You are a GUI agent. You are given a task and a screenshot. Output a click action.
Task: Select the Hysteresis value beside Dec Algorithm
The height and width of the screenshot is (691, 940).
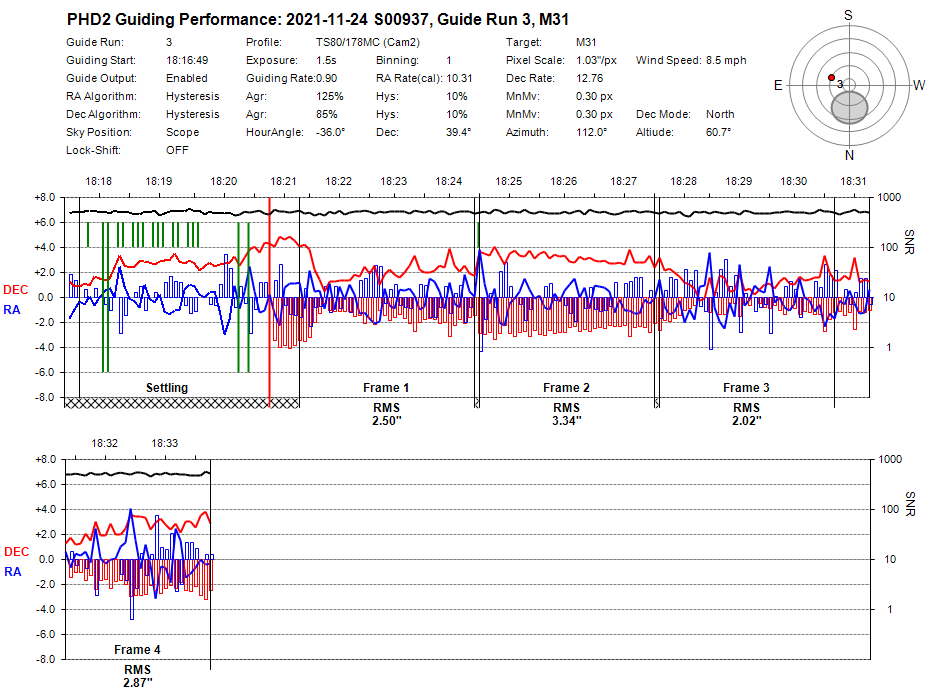(x=192, y=114)
